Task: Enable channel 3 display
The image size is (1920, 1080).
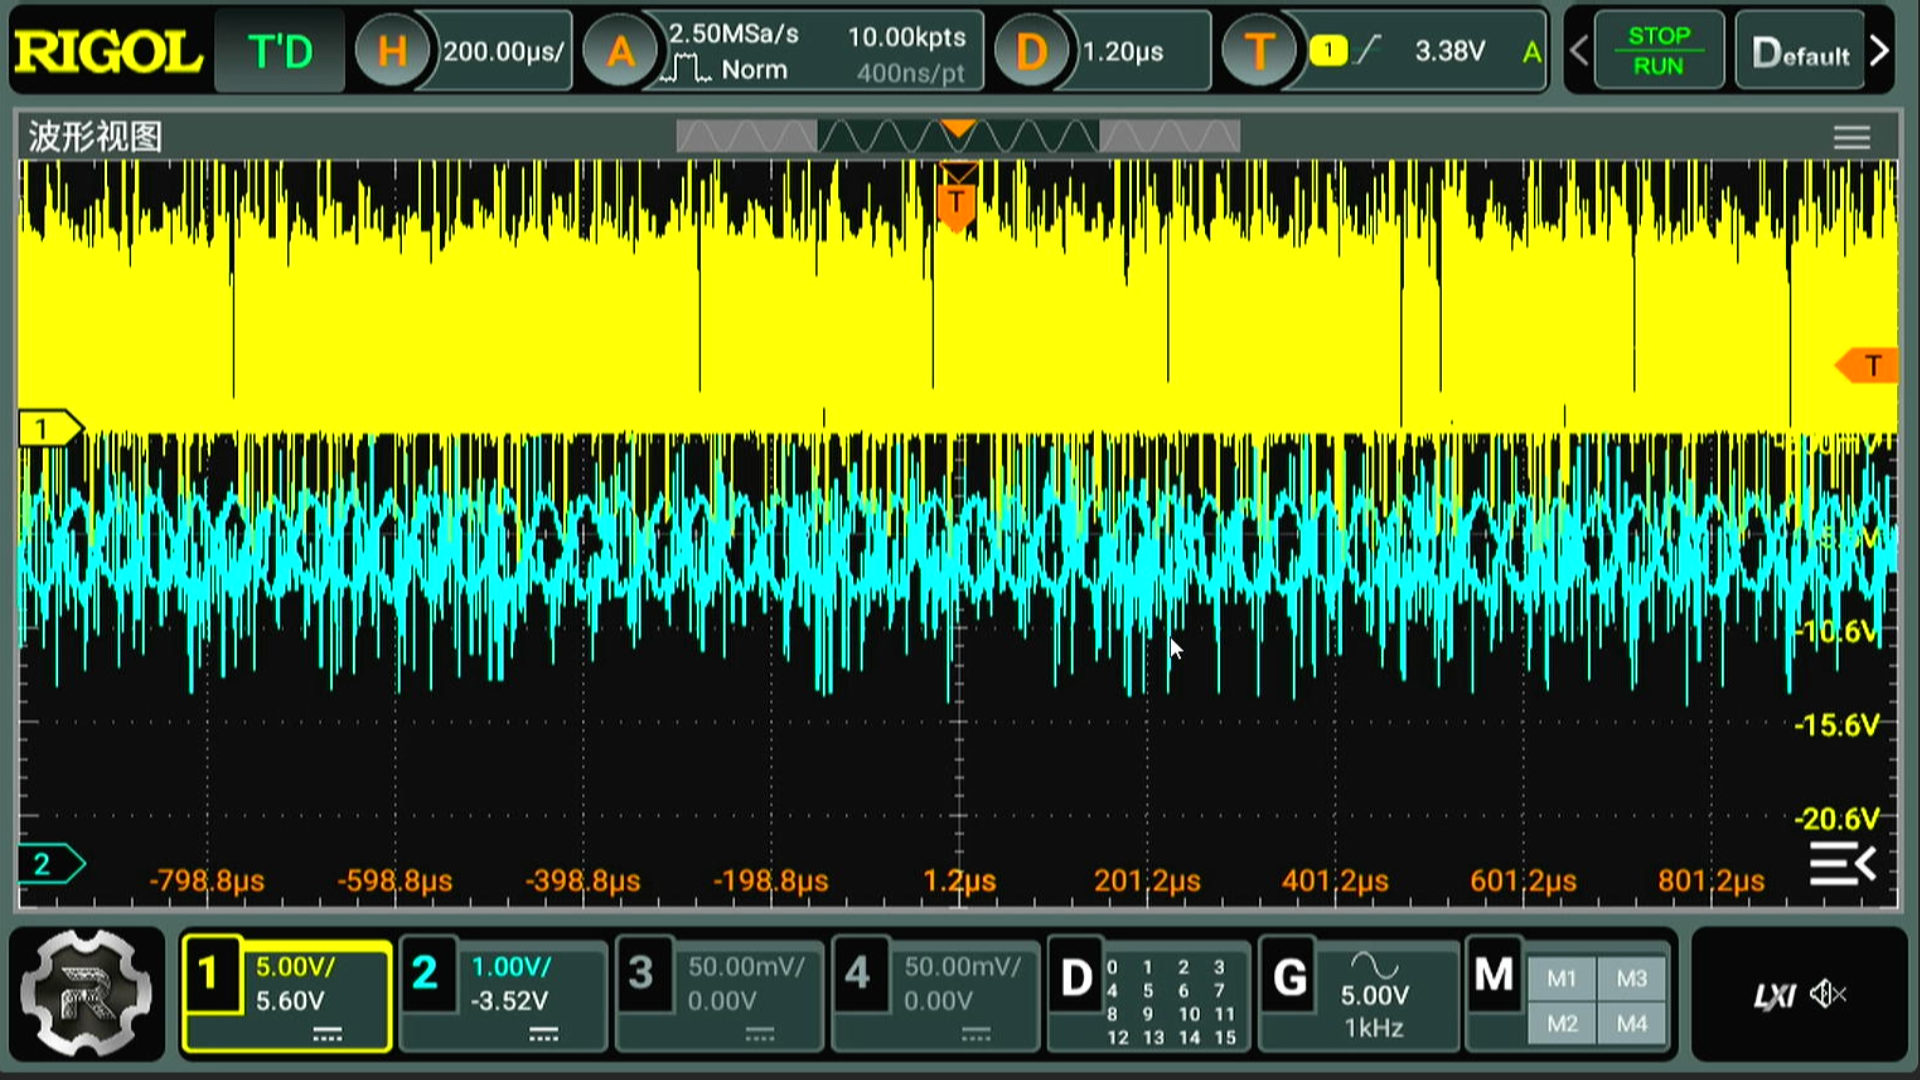Action: 642,974
